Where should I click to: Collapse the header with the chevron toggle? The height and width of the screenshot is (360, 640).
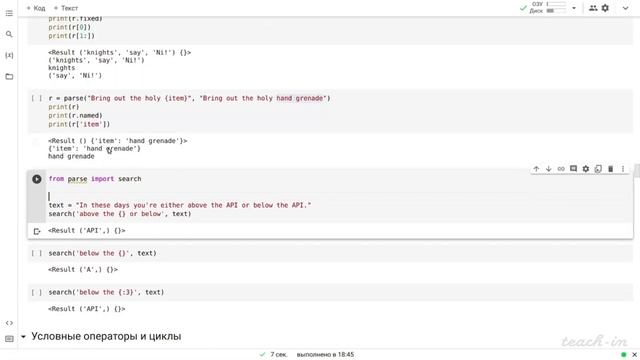(625, 8)
